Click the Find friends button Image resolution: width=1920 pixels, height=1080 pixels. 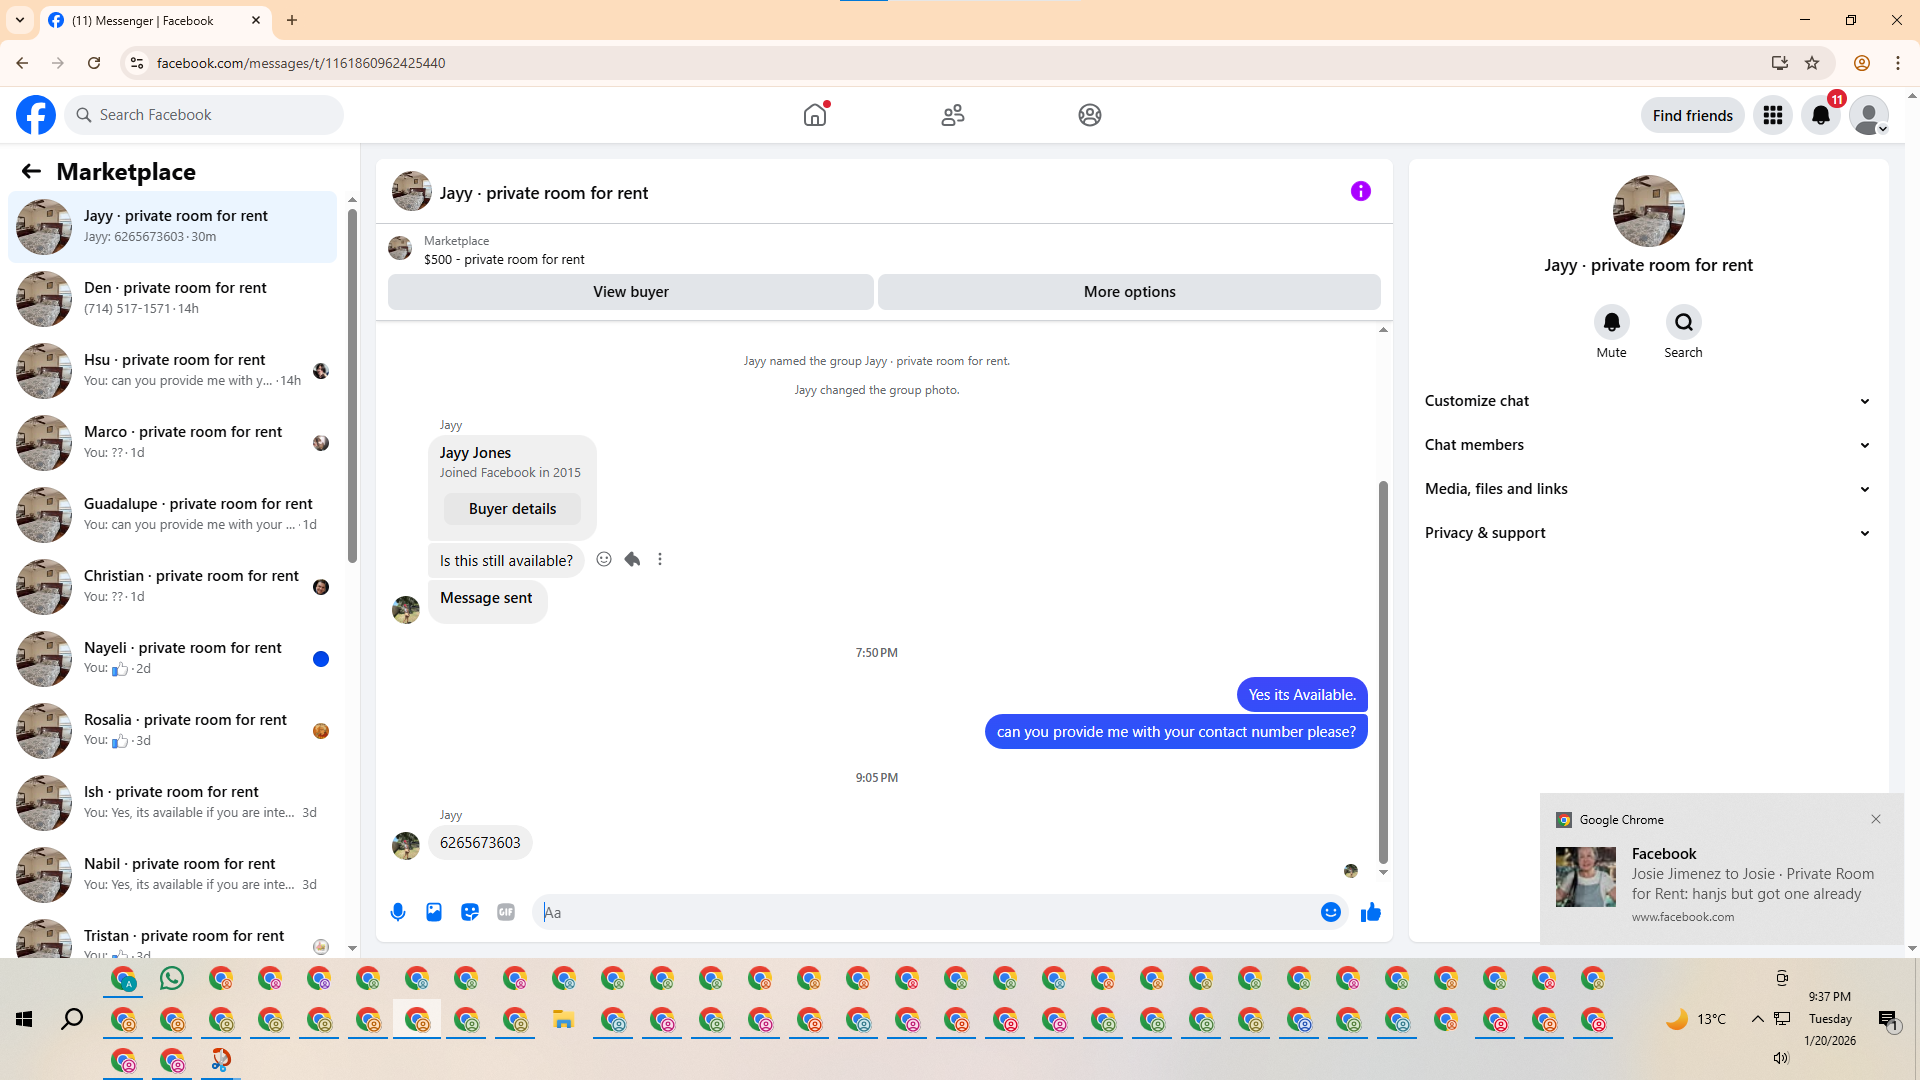tap(1693, 115)
